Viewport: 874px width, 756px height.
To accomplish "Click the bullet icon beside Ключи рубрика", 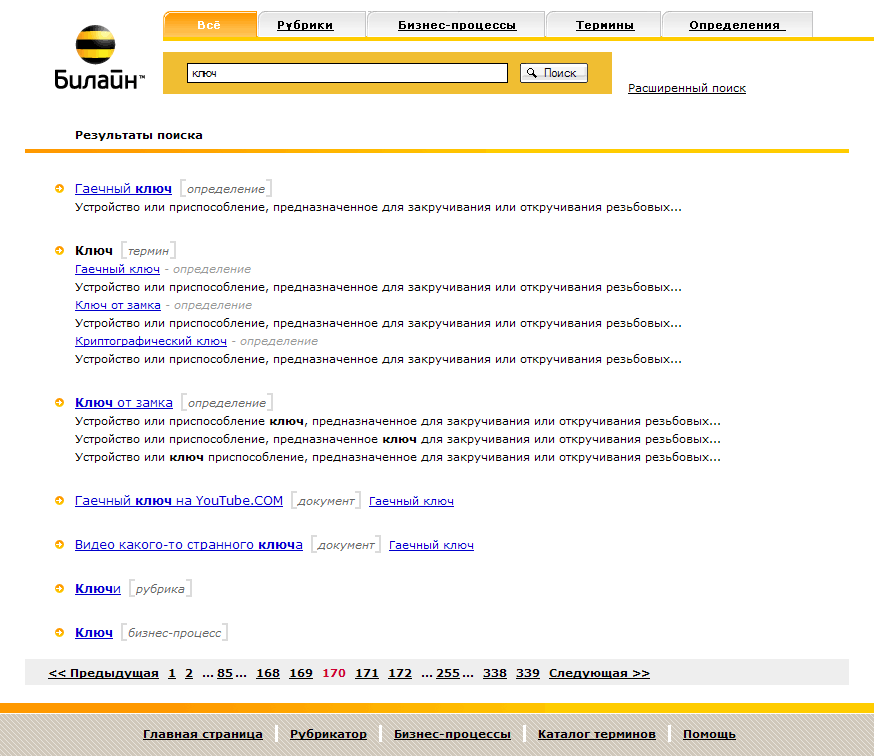I will click(59, 589).
